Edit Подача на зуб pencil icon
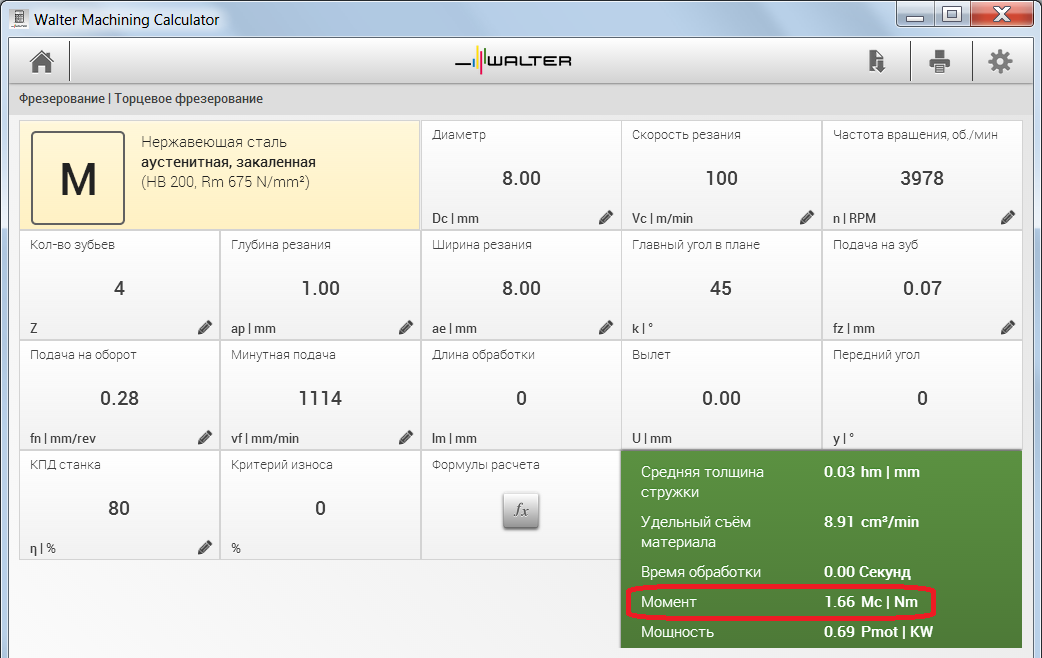 coord(1007,327)
